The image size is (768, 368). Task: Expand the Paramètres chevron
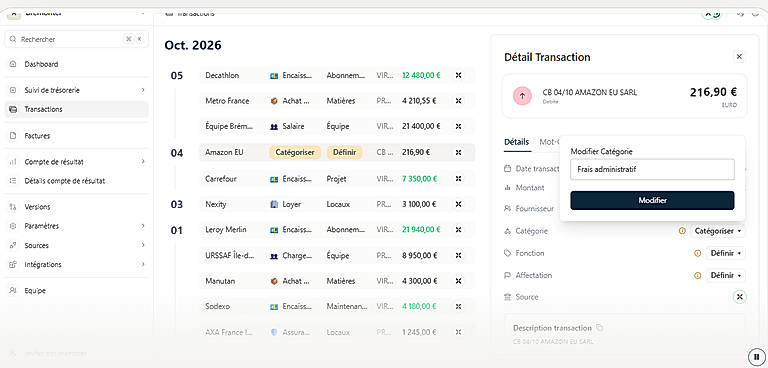(143, 226)
